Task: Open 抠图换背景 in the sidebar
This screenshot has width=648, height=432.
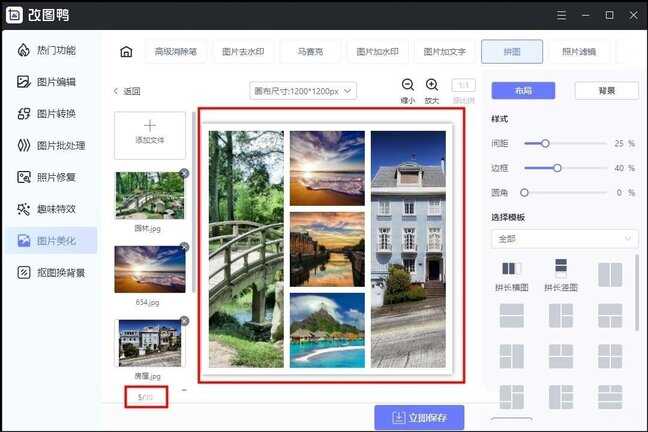Action: click(51, 273)
